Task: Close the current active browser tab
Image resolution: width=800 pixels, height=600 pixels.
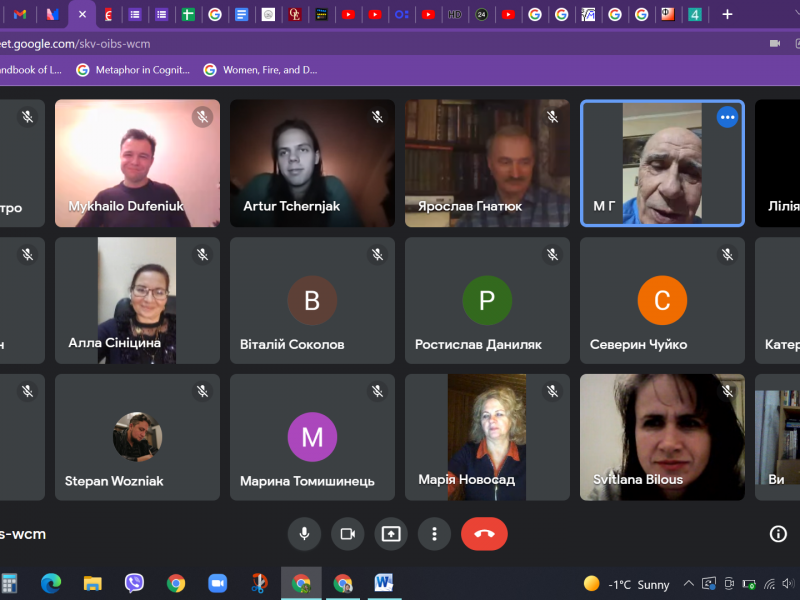Action: 82,14
